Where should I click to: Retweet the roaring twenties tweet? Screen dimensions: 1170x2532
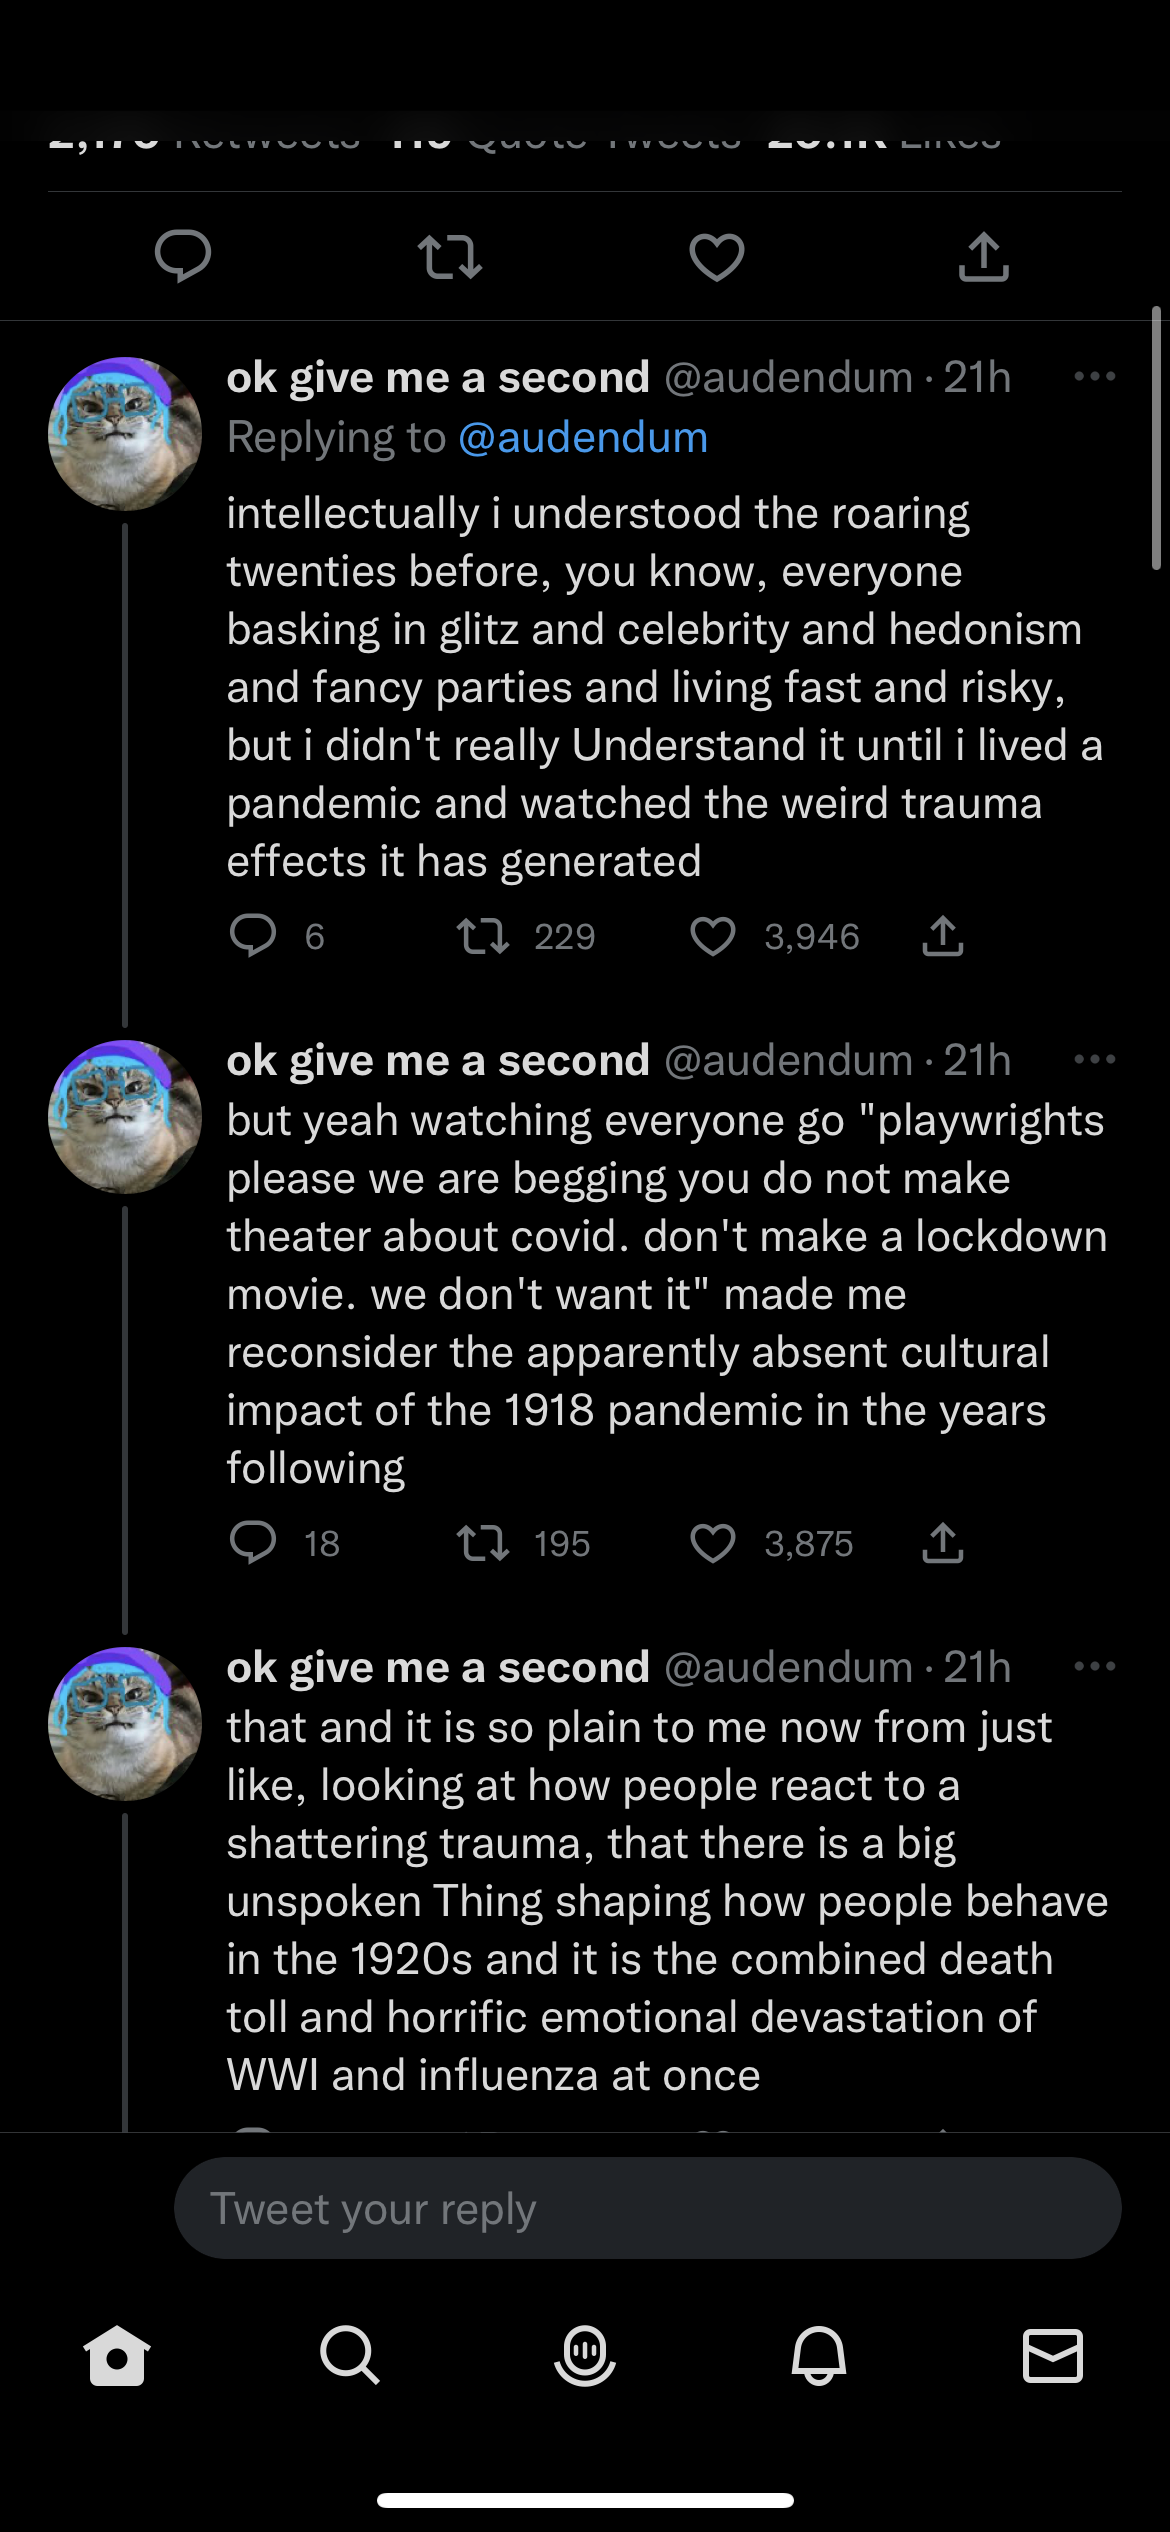[483, 937]
